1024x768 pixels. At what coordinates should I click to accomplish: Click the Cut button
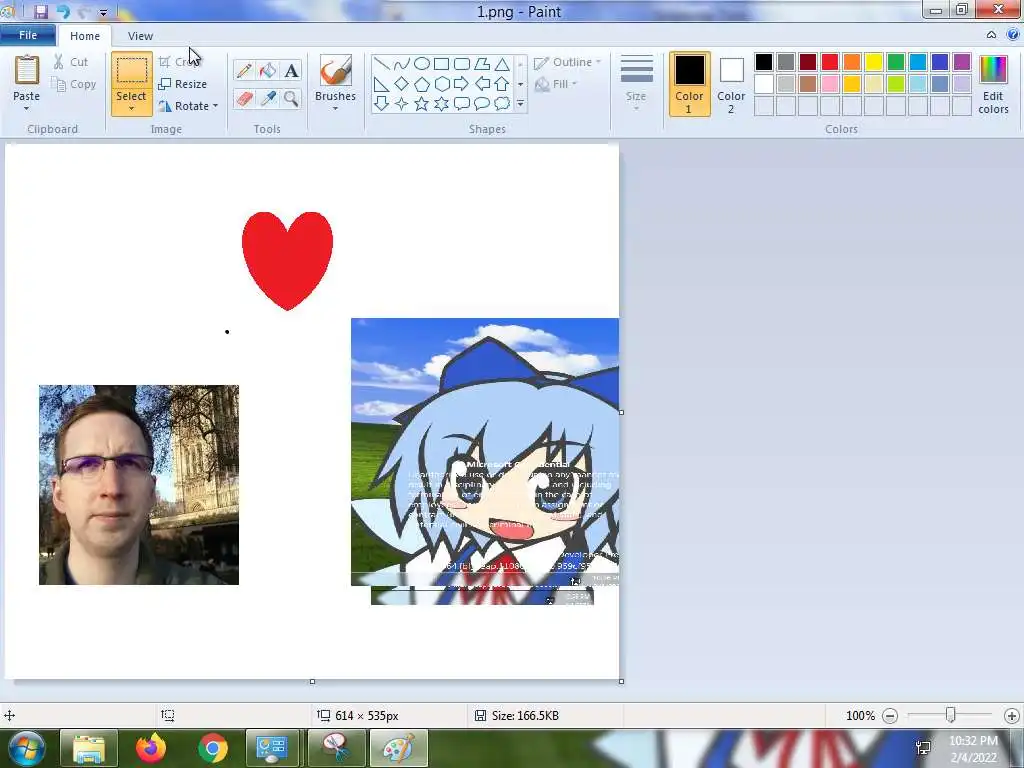[71, 62]
